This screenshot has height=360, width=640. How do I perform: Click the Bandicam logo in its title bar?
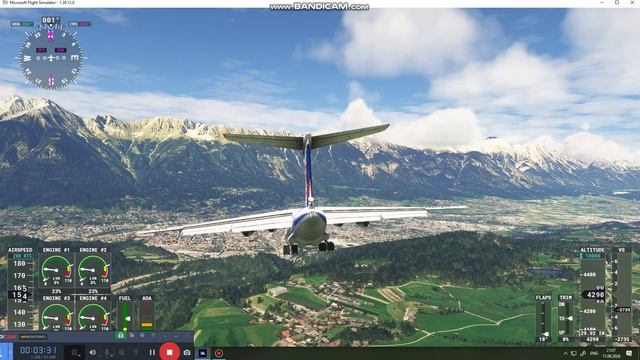point(9,337)
